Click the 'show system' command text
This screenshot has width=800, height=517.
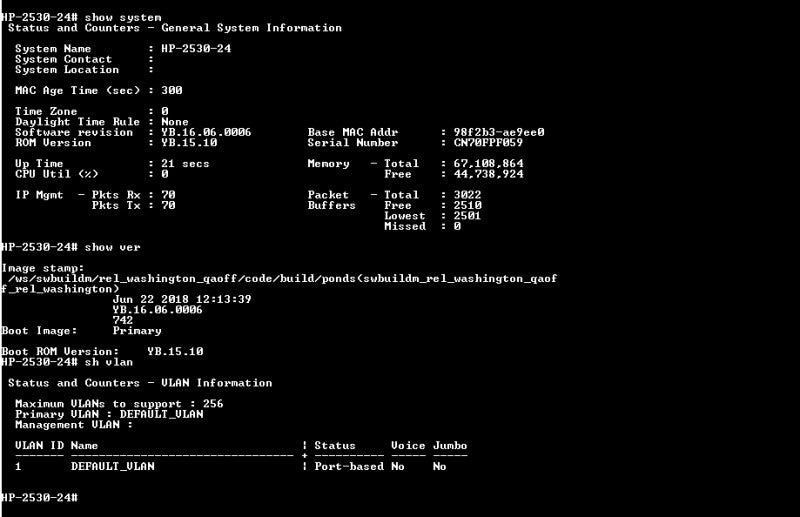pyautogui.click(x=122, y=17)
